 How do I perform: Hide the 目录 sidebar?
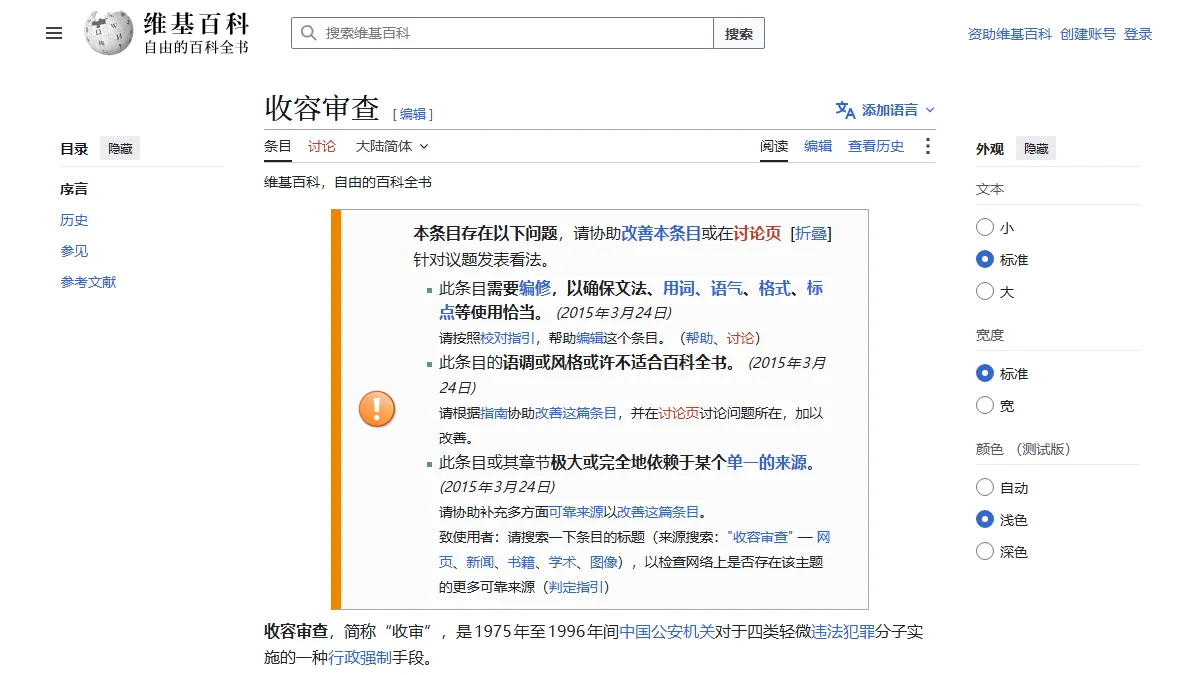point(120,149)
